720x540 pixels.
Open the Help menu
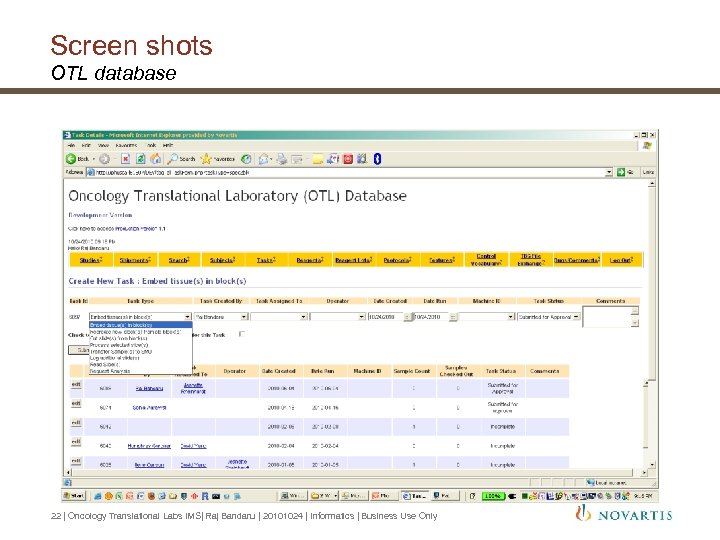pos(168,145)
